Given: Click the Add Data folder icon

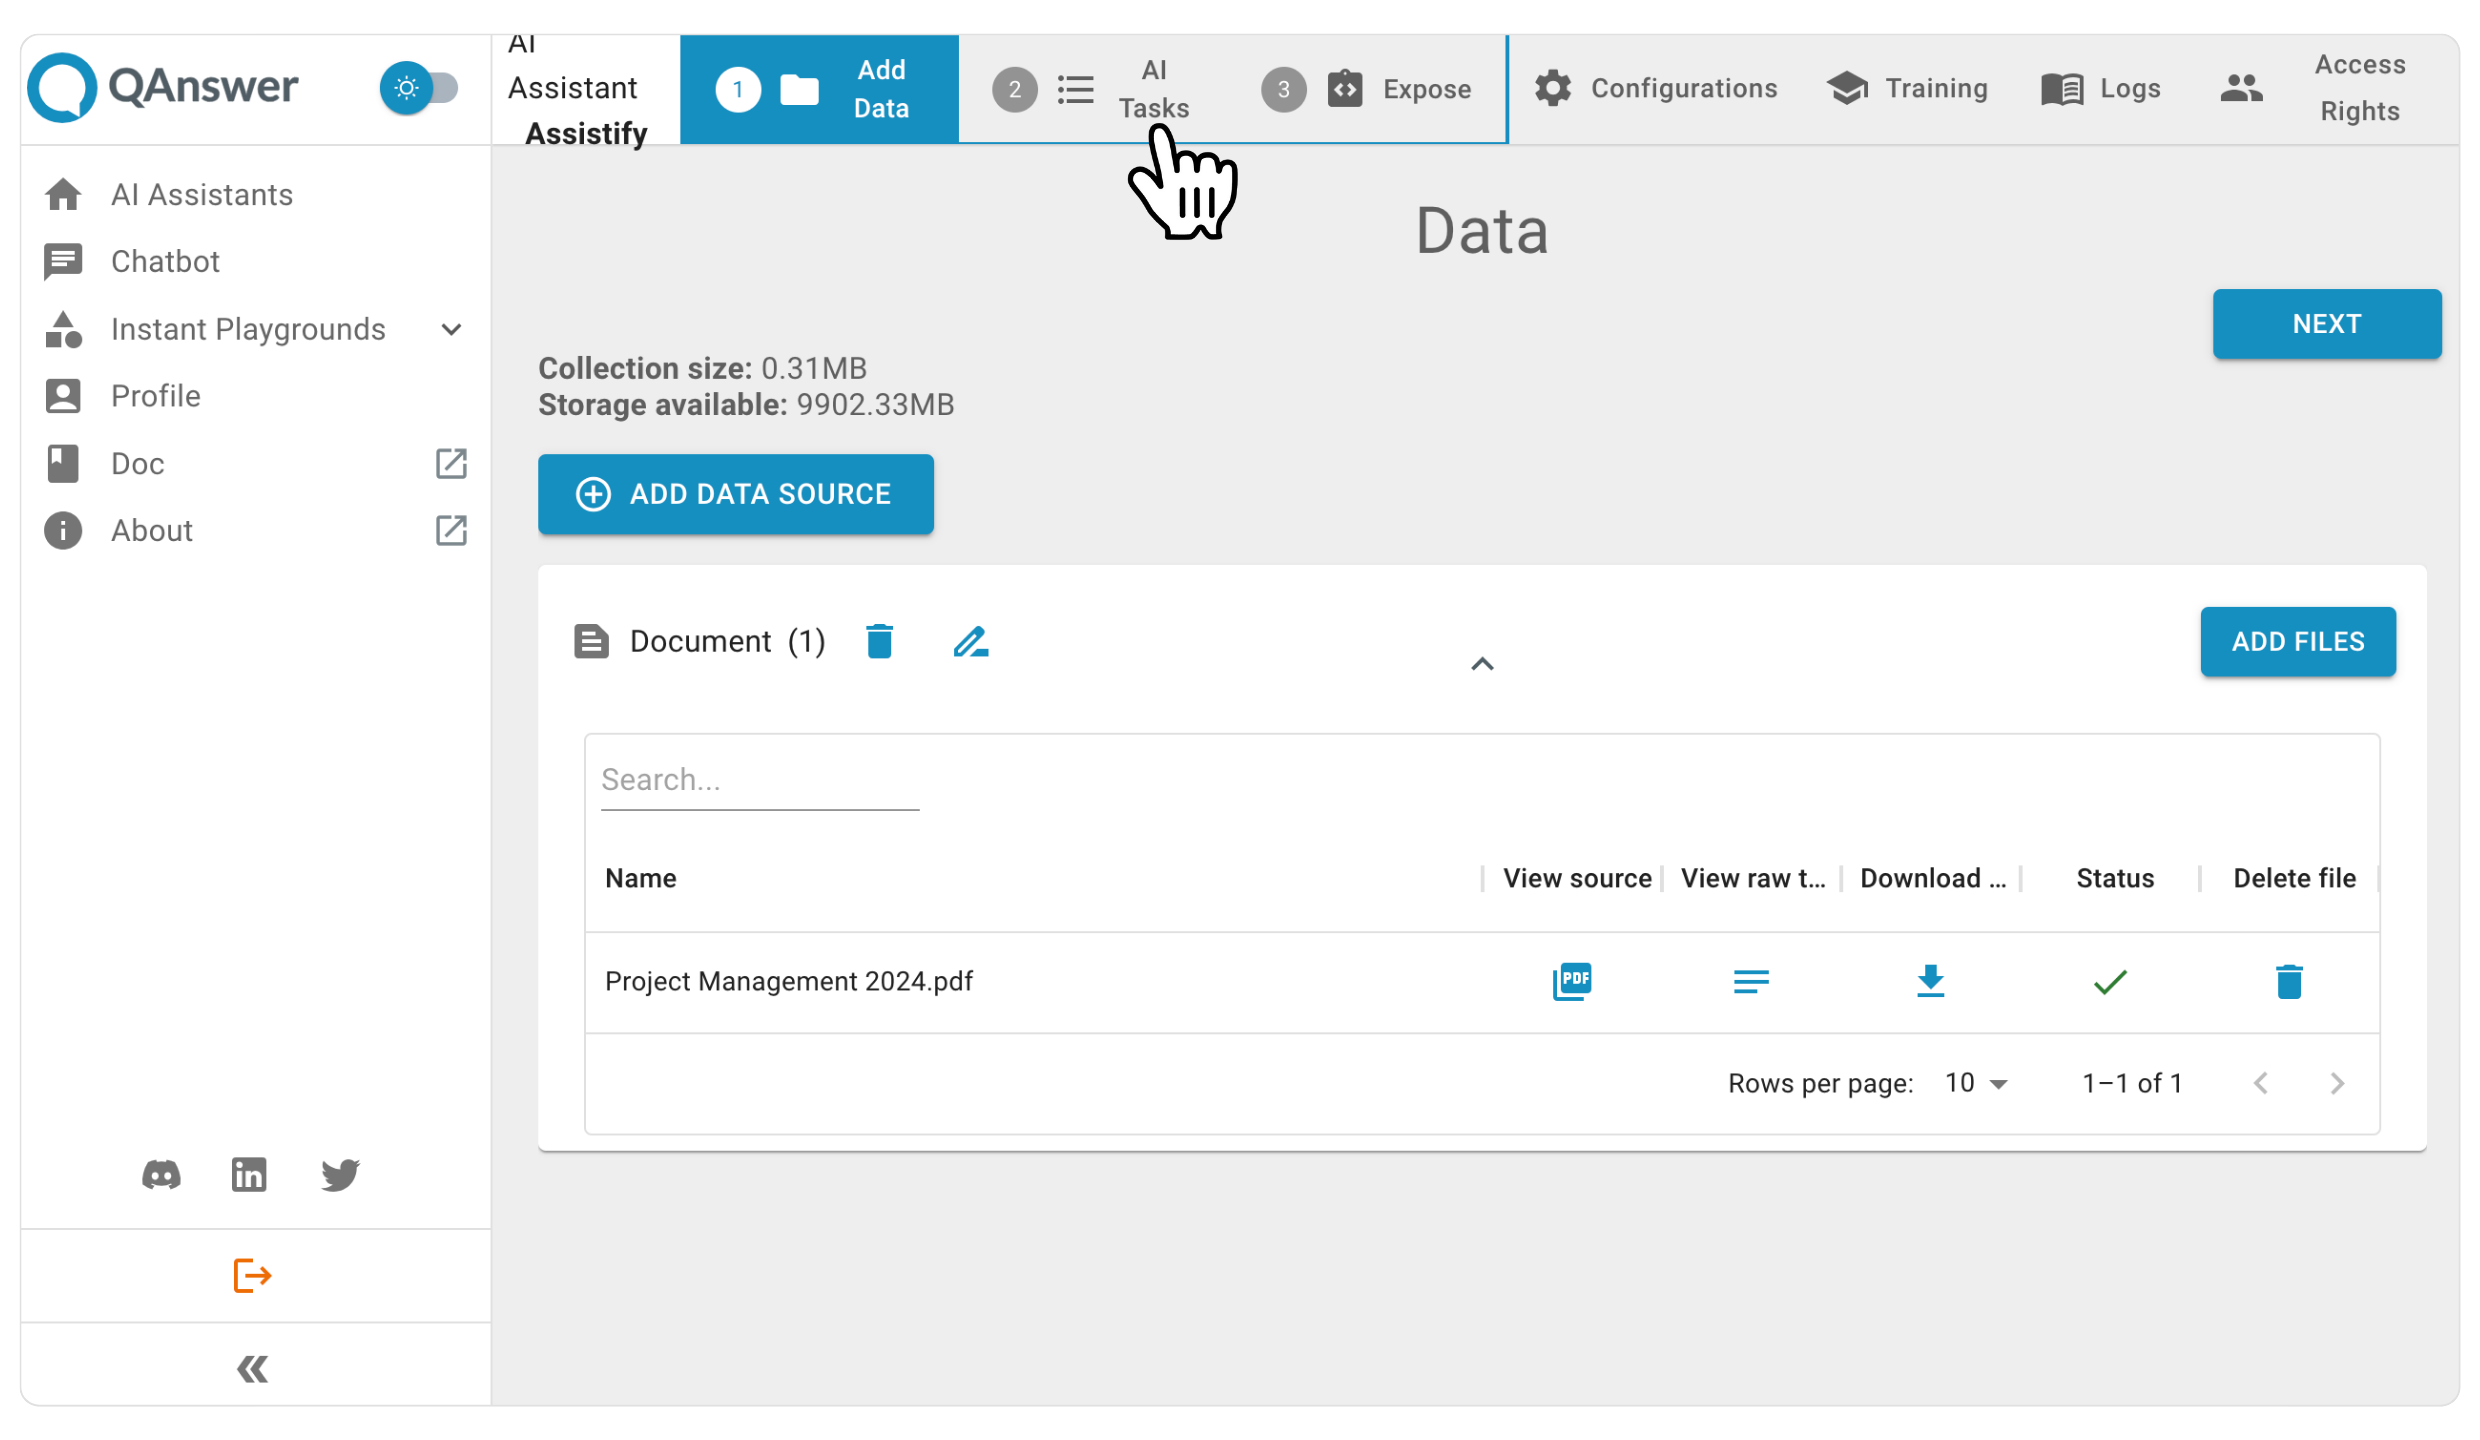Looking at the screenshot, I should pos(799,89).
